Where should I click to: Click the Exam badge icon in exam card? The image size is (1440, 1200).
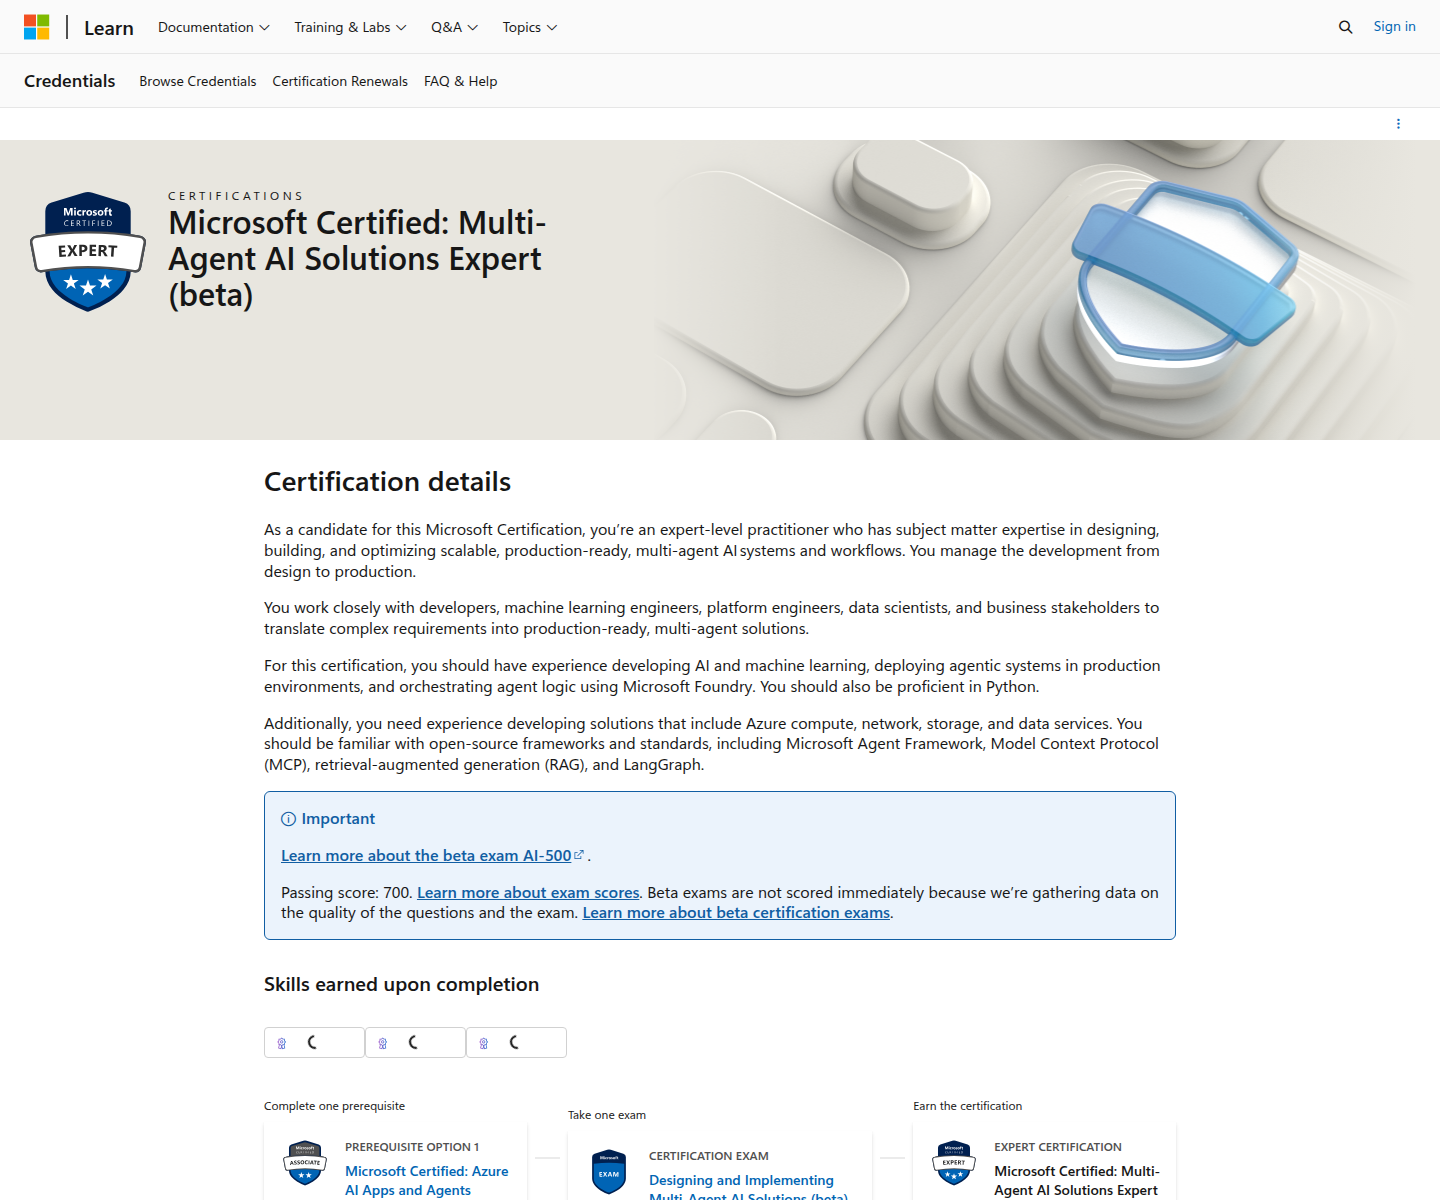pyautogui.click(x=609, y=1172)
